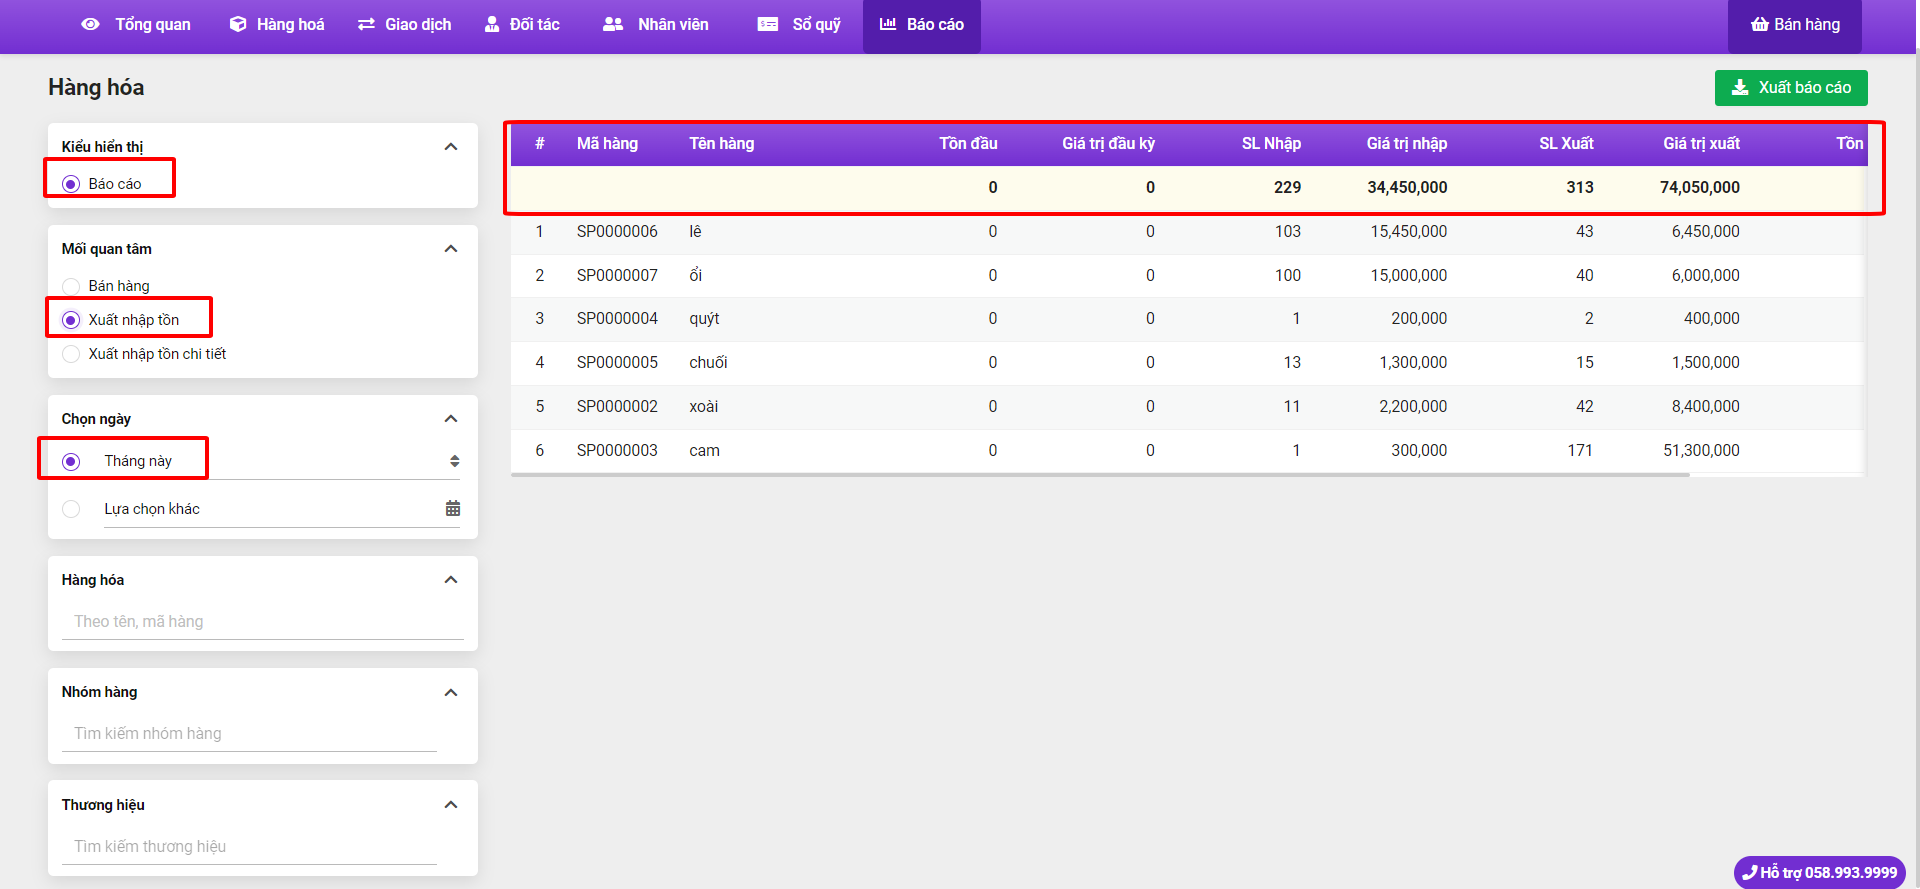Viewport: 1920px width, 889px height.
Task: Click the product name cam
Action: (x=704, y=451)
